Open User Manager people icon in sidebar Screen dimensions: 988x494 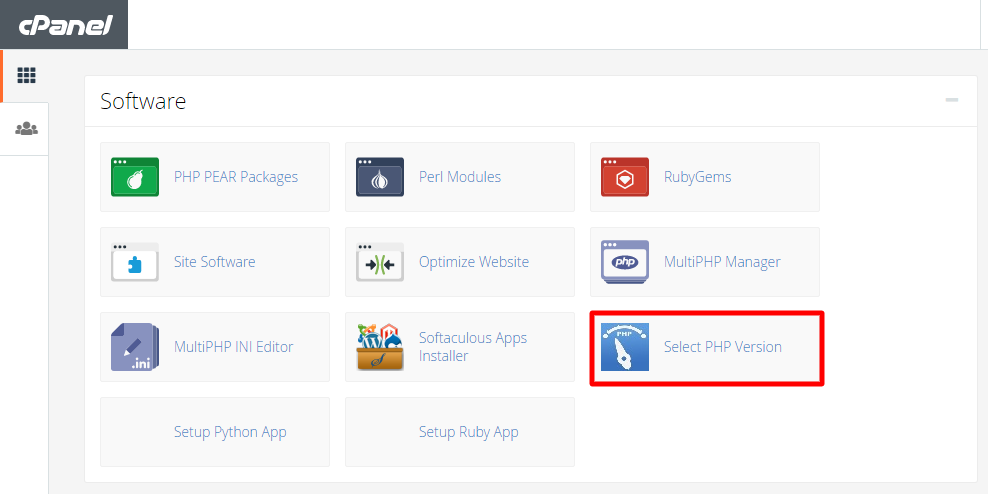(26, 129)
